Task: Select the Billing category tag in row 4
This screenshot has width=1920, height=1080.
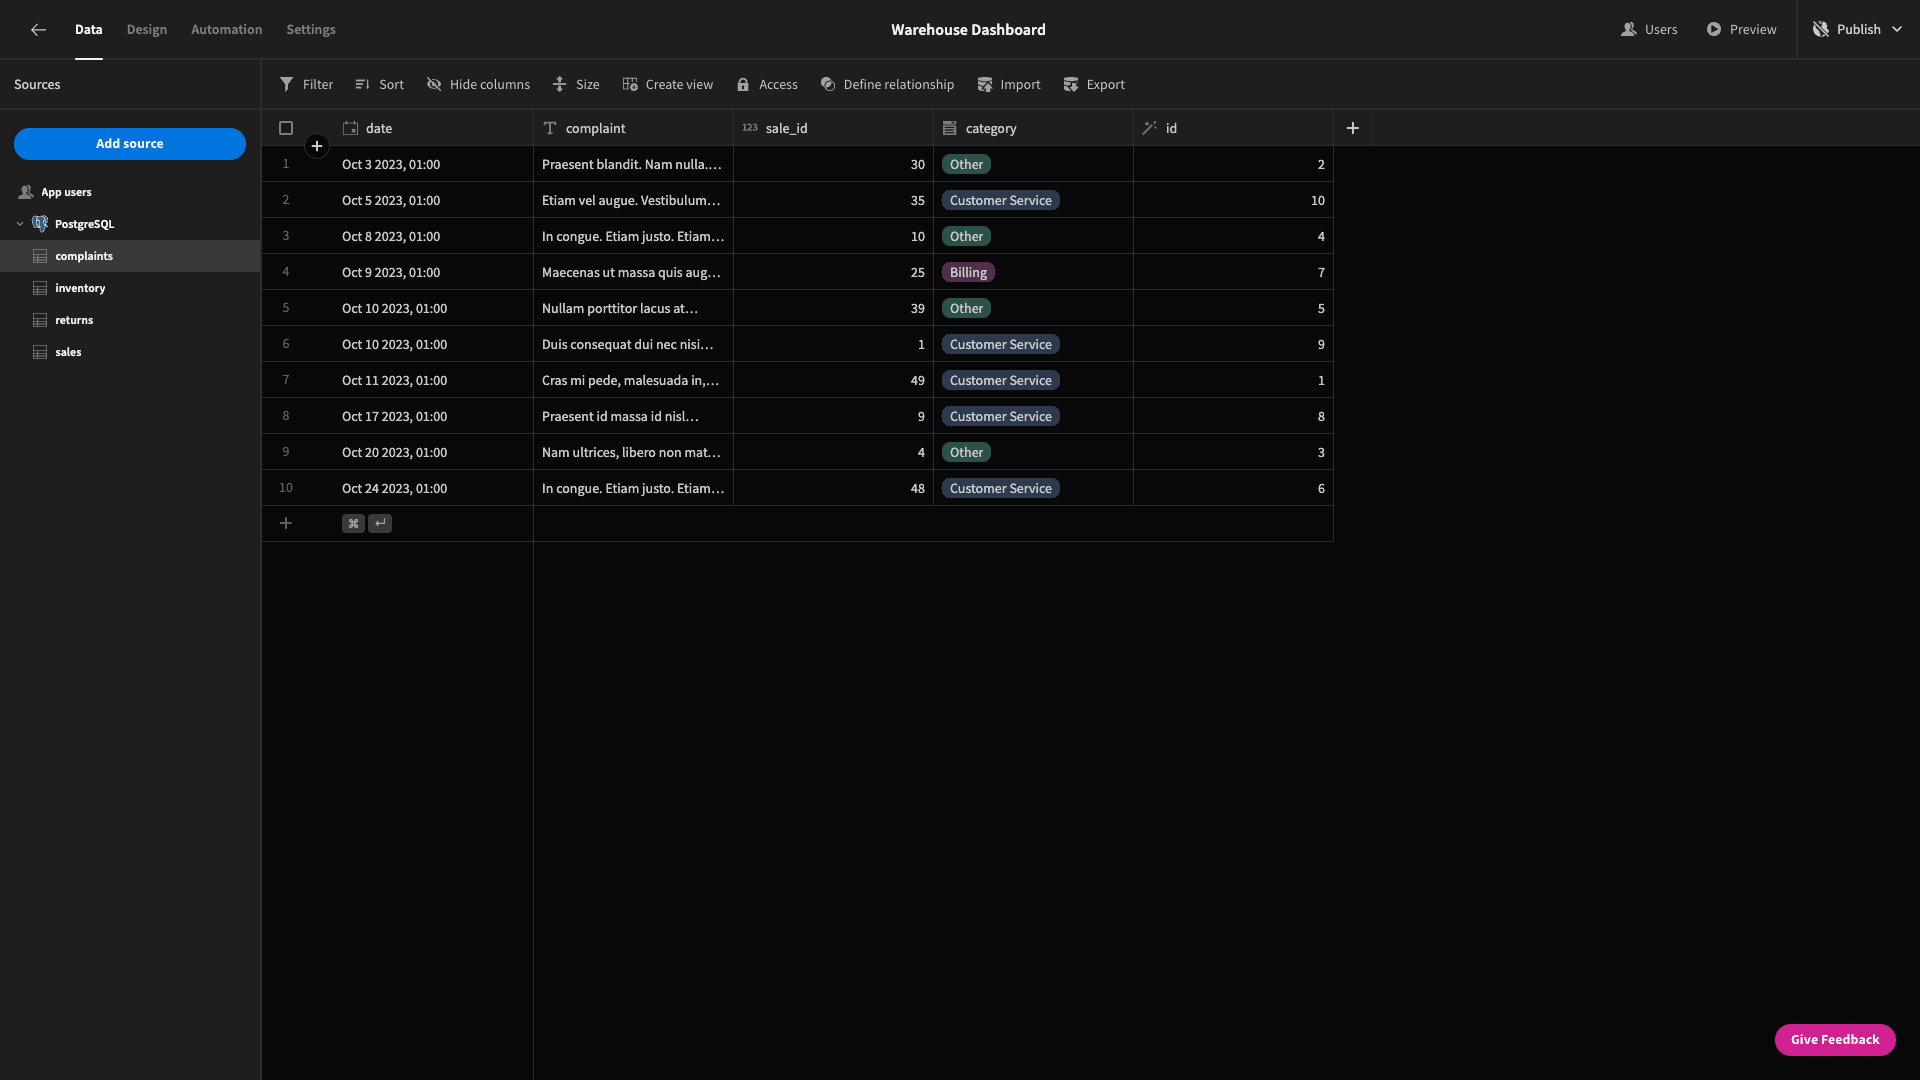Action: (968, 272)
